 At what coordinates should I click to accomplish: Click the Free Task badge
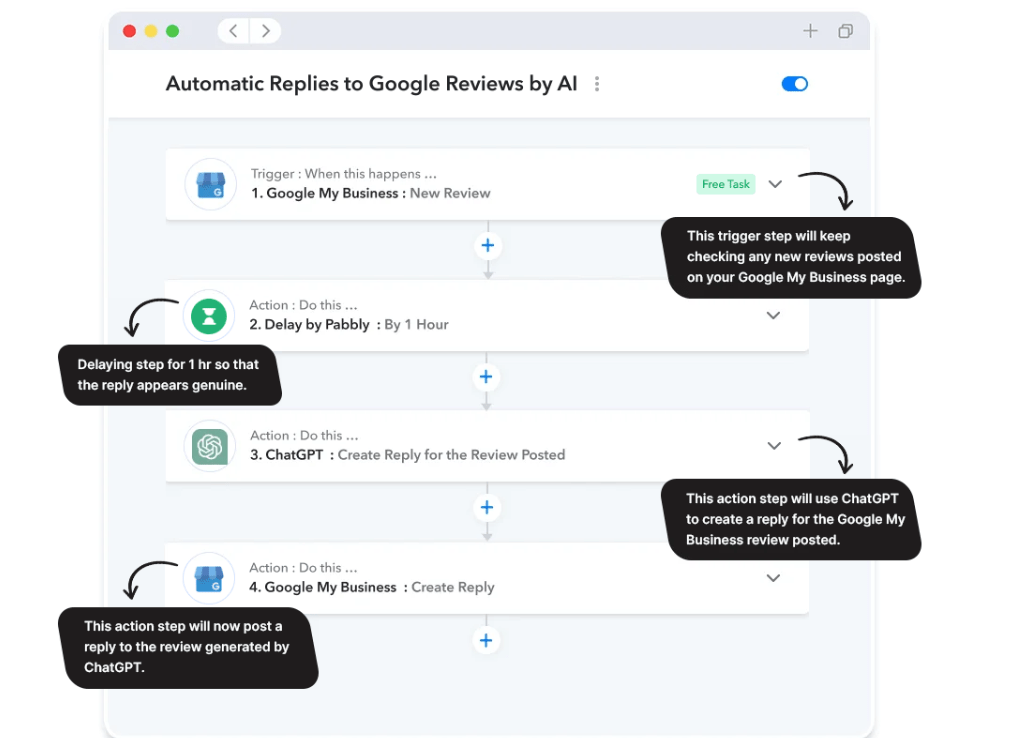pos(725,184)
